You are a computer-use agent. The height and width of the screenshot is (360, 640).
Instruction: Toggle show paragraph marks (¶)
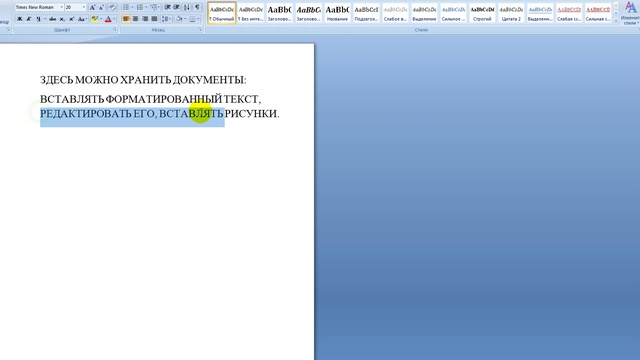(198, 7)
